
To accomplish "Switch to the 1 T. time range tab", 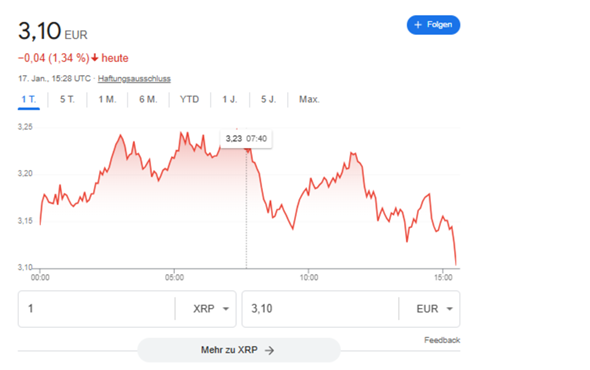I will tap(29, 99).
